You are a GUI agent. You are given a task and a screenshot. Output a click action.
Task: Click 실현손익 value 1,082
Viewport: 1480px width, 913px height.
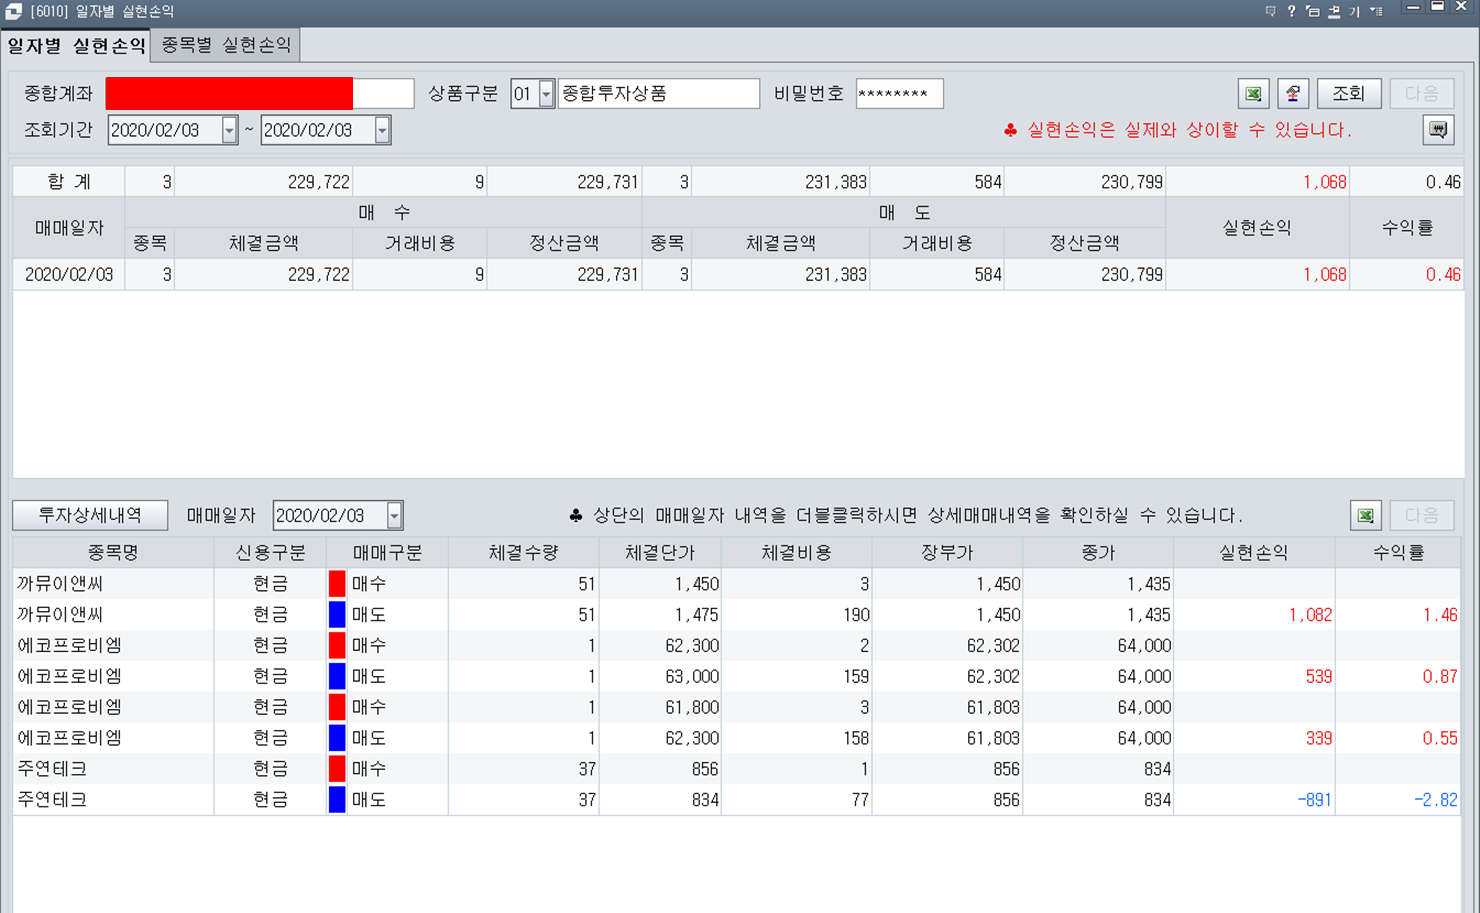pyautogui.click(x=1310, y=615)
